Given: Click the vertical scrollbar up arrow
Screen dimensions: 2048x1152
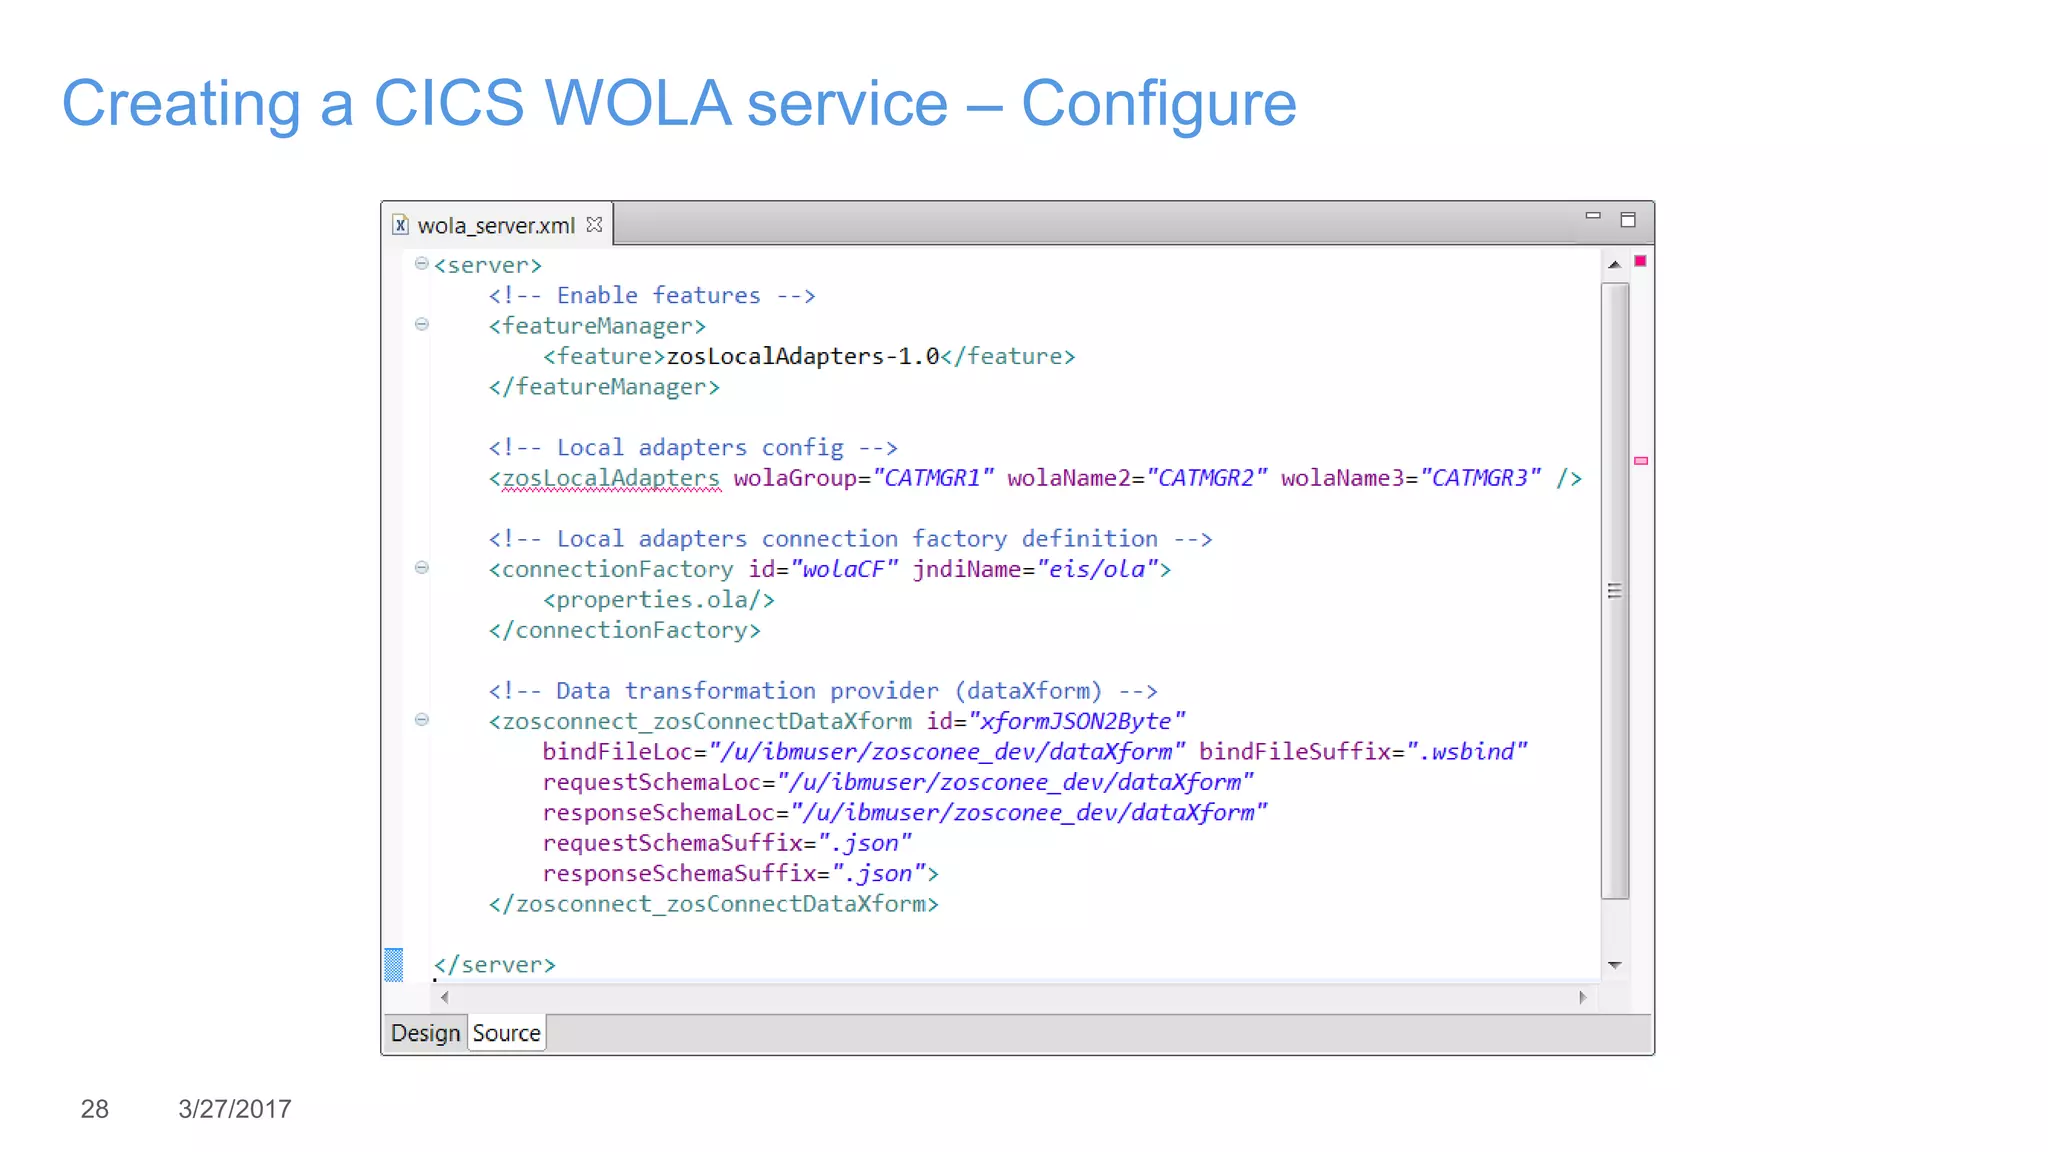Looking at the screenshot, I should click(1614, 265).
